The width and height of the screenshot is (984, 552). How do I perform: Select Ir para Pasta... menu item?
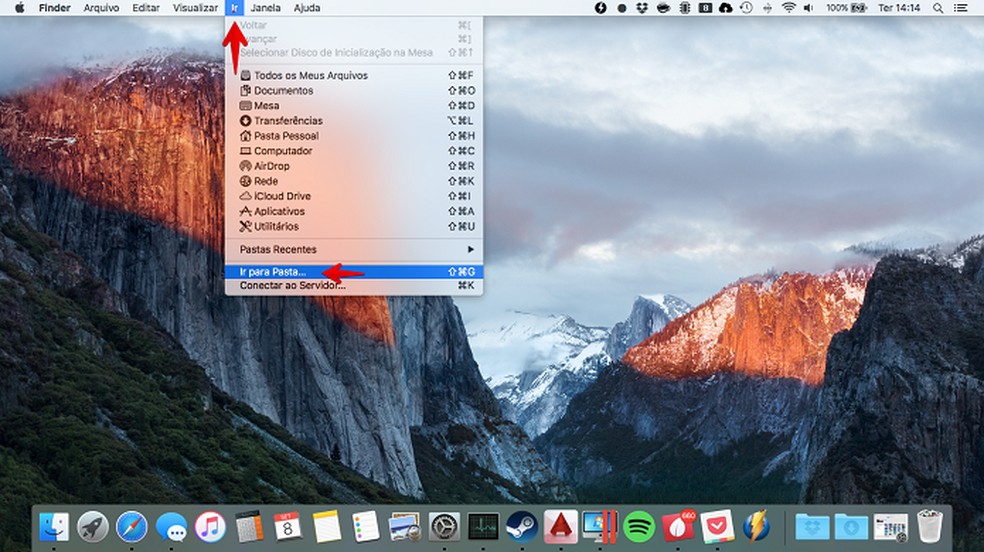[x=354, y=272]
